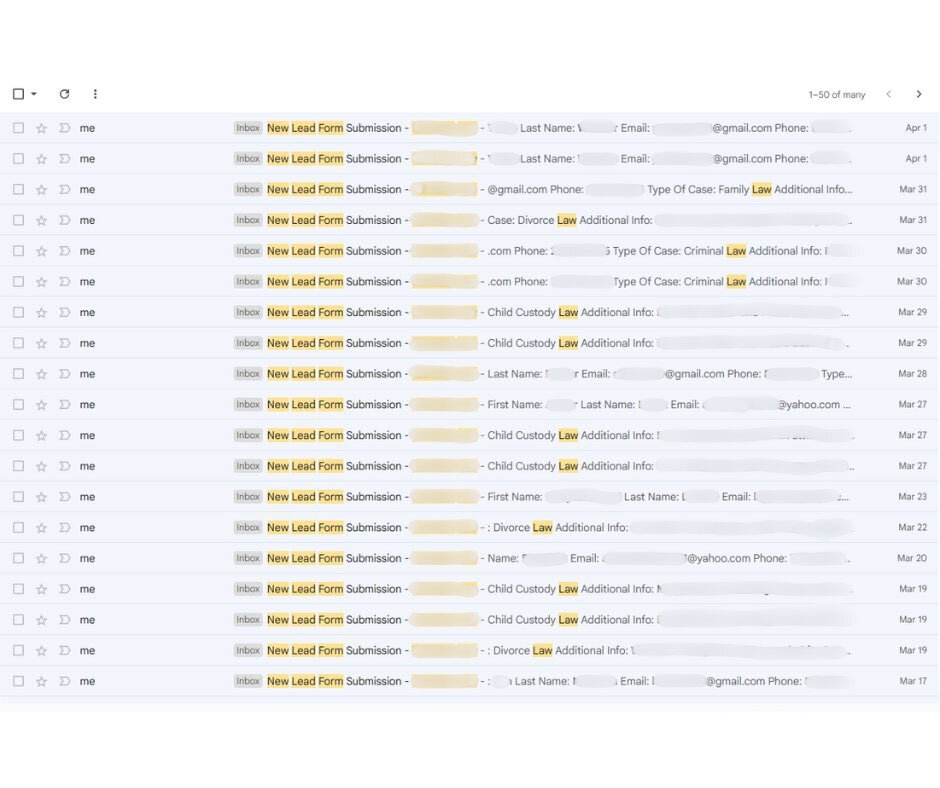Mark the Mar 31 Family Law email important
The height and width of the screenshot is (788, 940).
pos(65,190)
